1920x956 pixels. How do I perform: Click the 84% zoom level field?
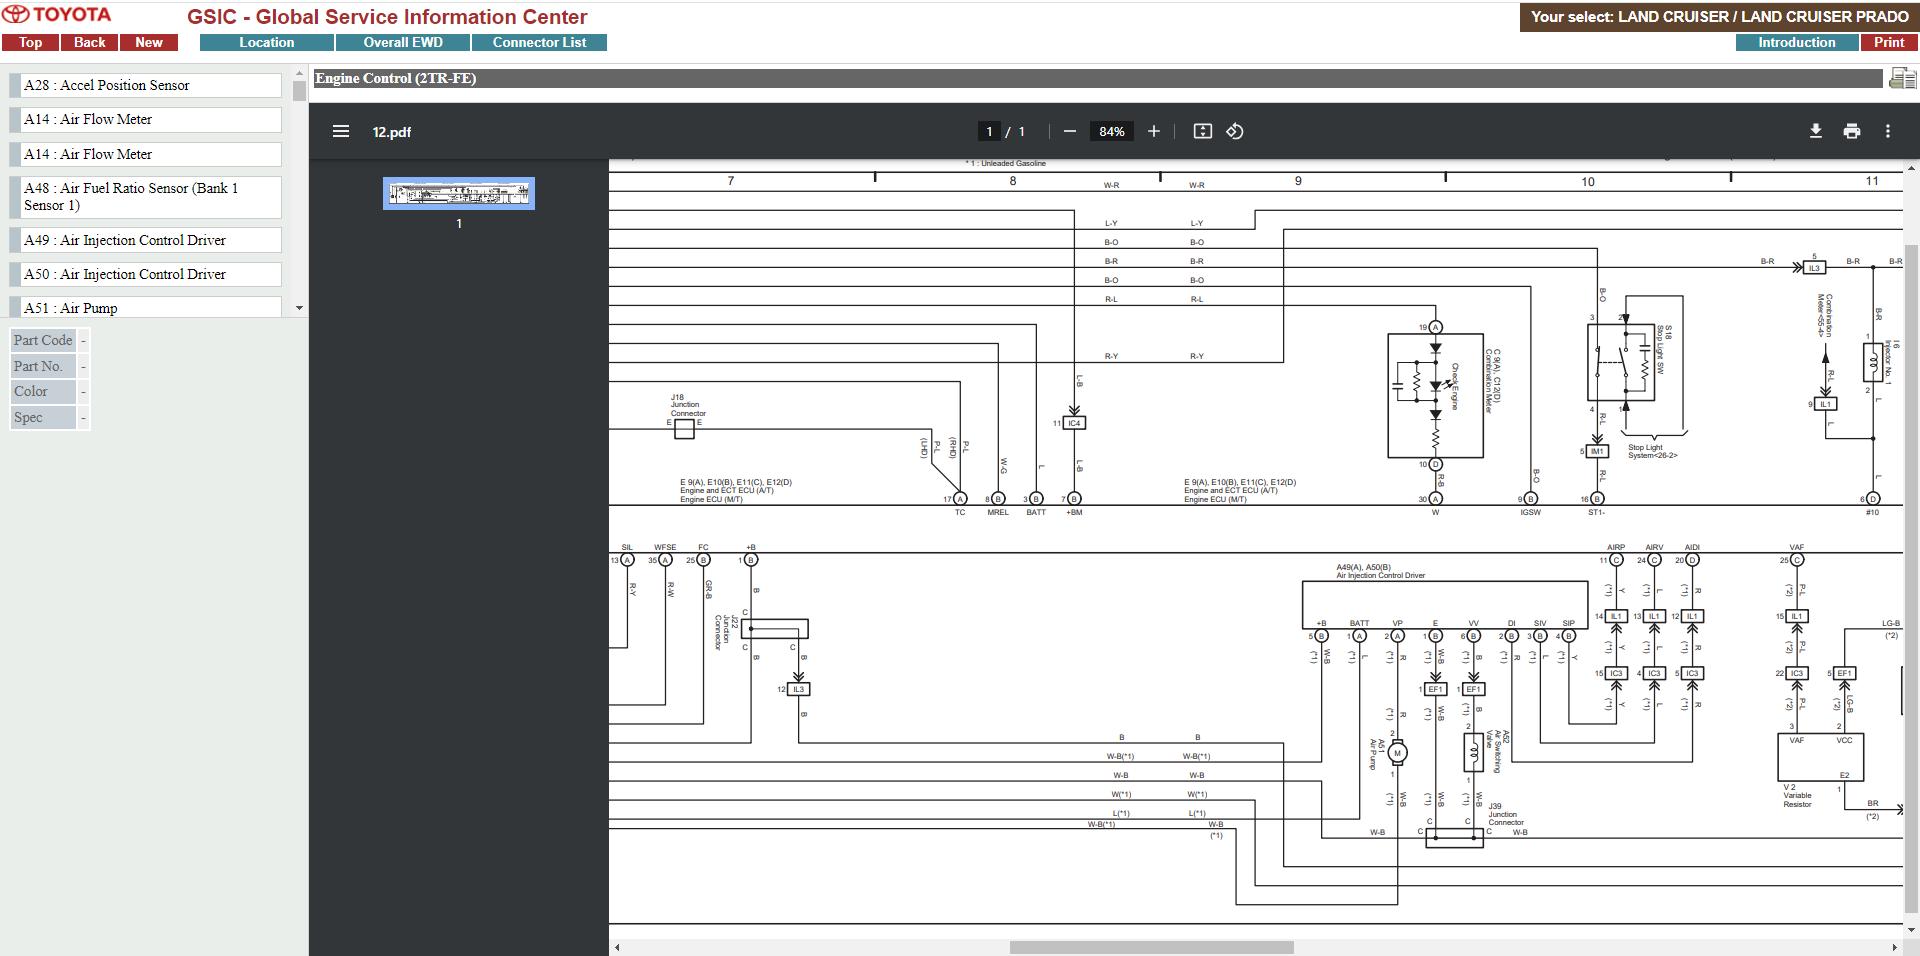coord(1111,131)
